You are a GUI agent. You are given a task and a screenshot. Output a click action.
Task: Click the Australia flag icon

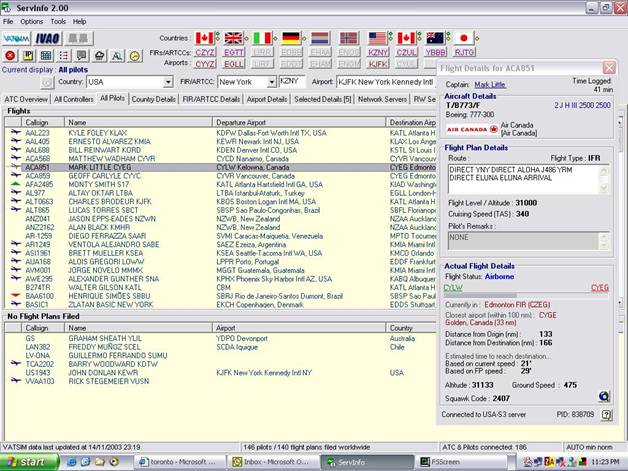[436, 37]
